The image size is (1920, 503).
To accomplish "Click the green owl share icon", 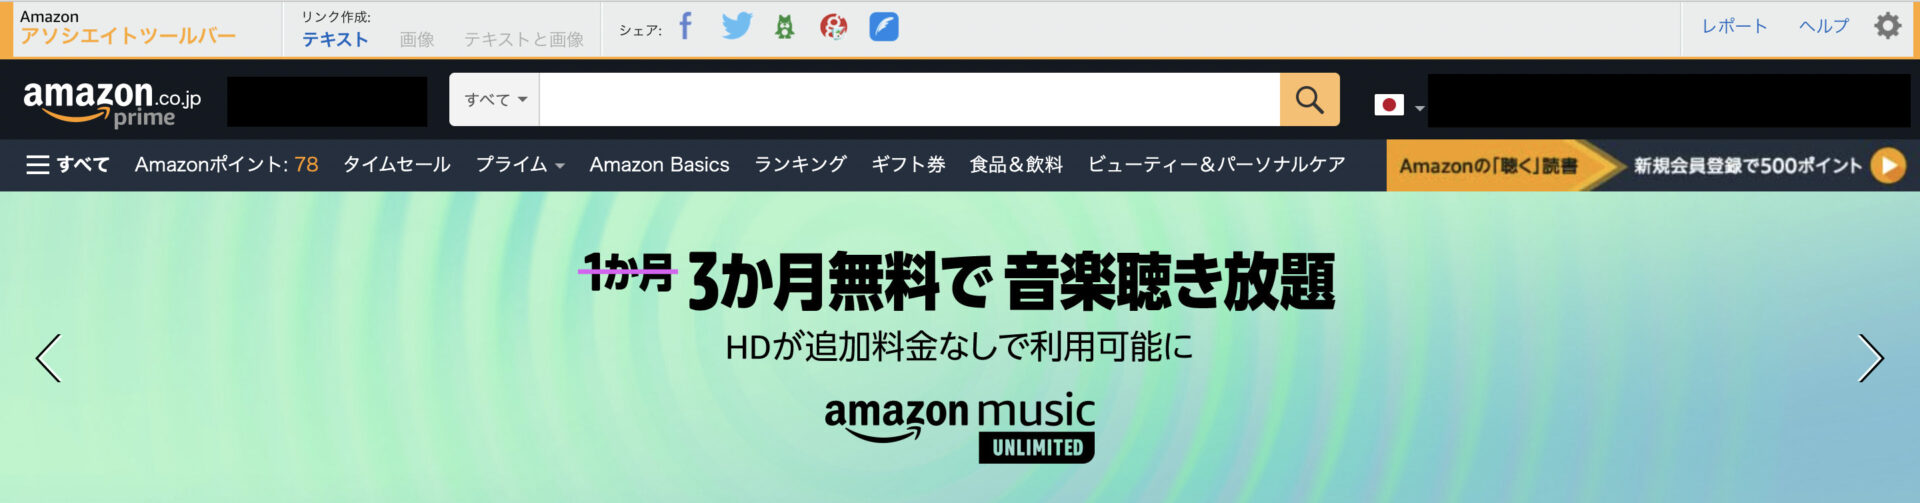I will [785, 27].
